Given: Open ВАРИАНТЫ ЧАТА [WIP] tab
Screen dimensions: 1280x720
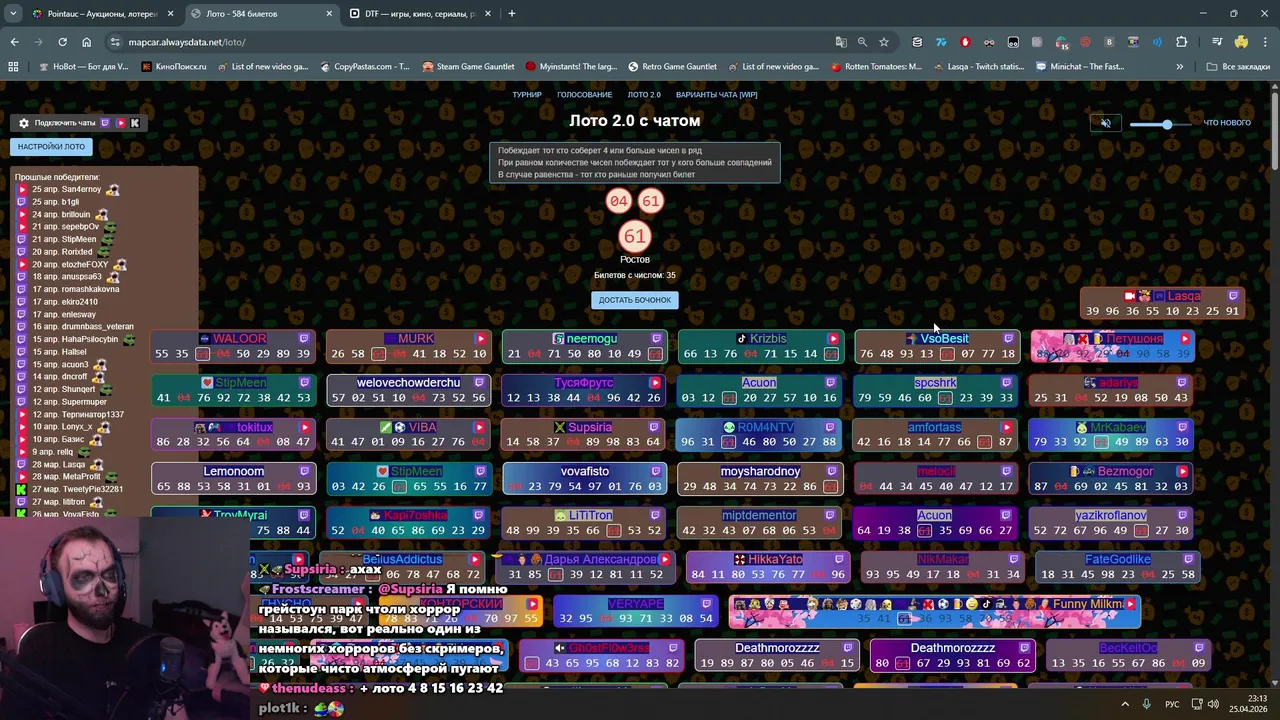Looking at the screenshot, I should 717,95.
